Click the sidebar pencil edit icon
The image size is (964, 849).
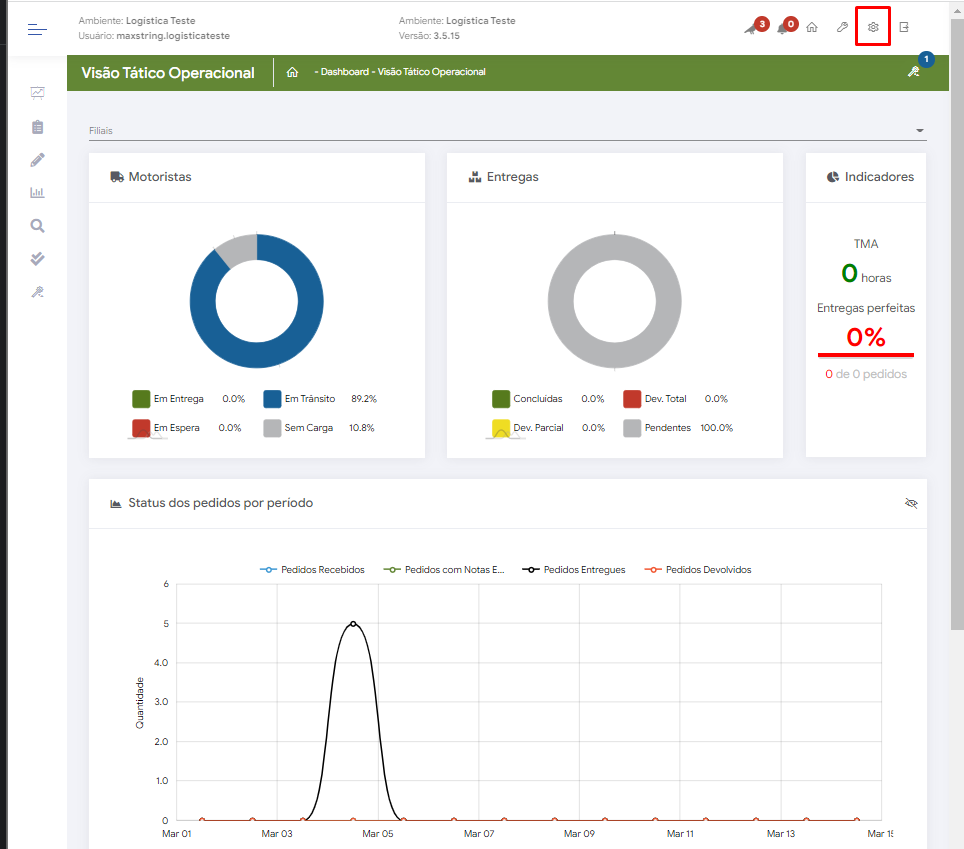click(x=37, y=160)
